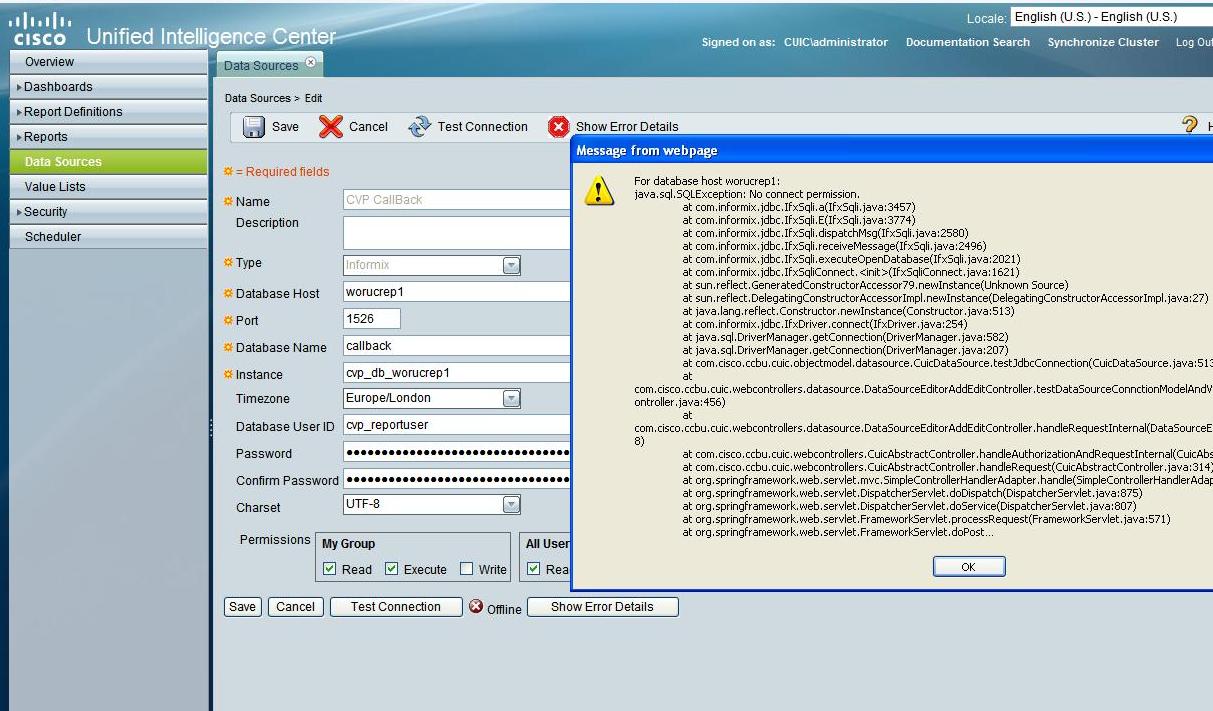Click the red Show Error Details icon
The image size is (1213, 711).
pos(558,127)
